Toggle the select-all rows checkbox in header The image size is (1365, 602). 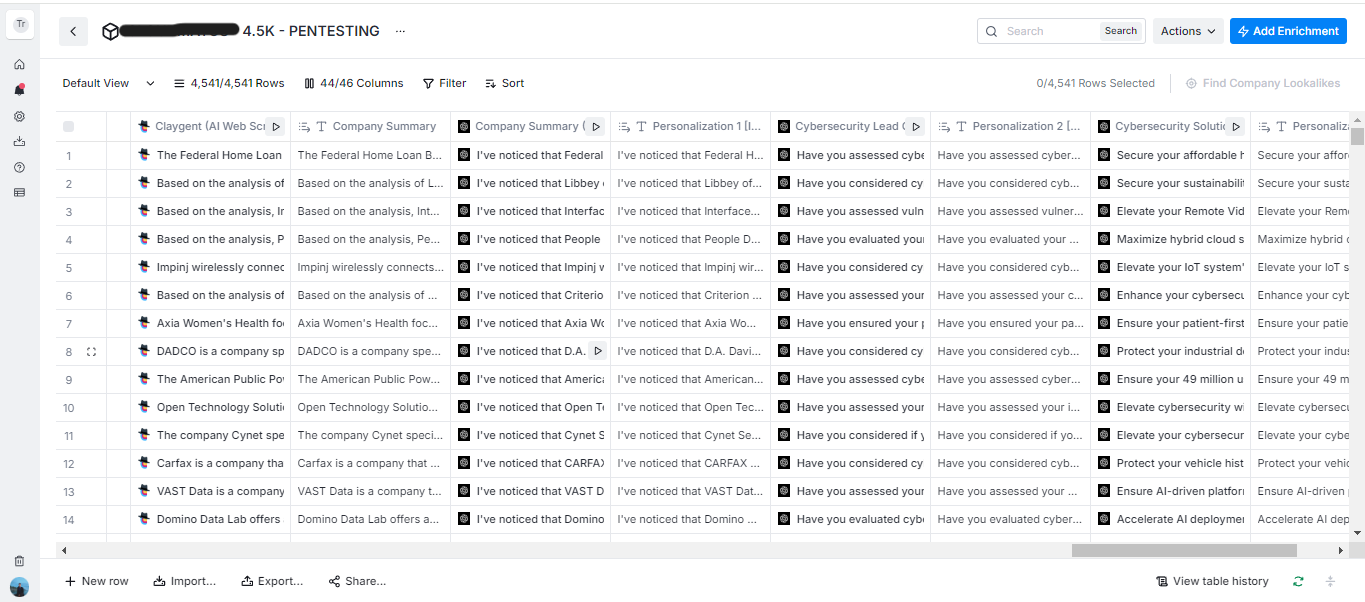pos(69,126)
